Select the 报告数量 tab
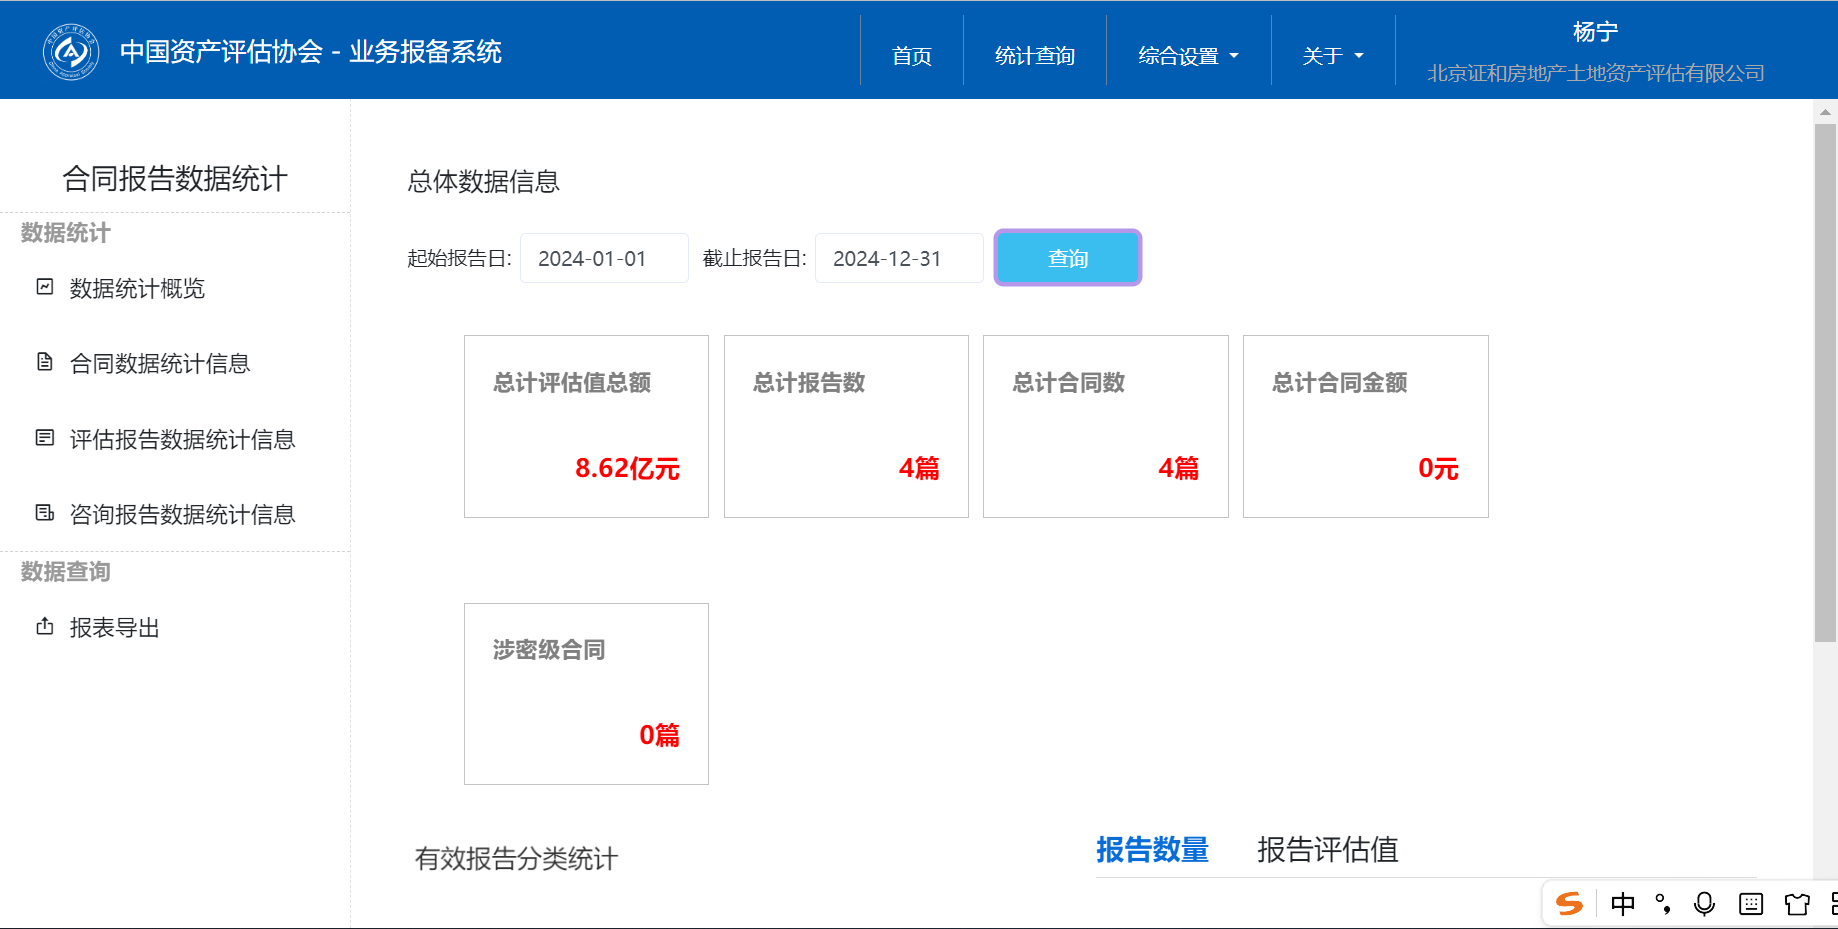The width and height of the screenshot is (1838, 929). (1152, 849)
